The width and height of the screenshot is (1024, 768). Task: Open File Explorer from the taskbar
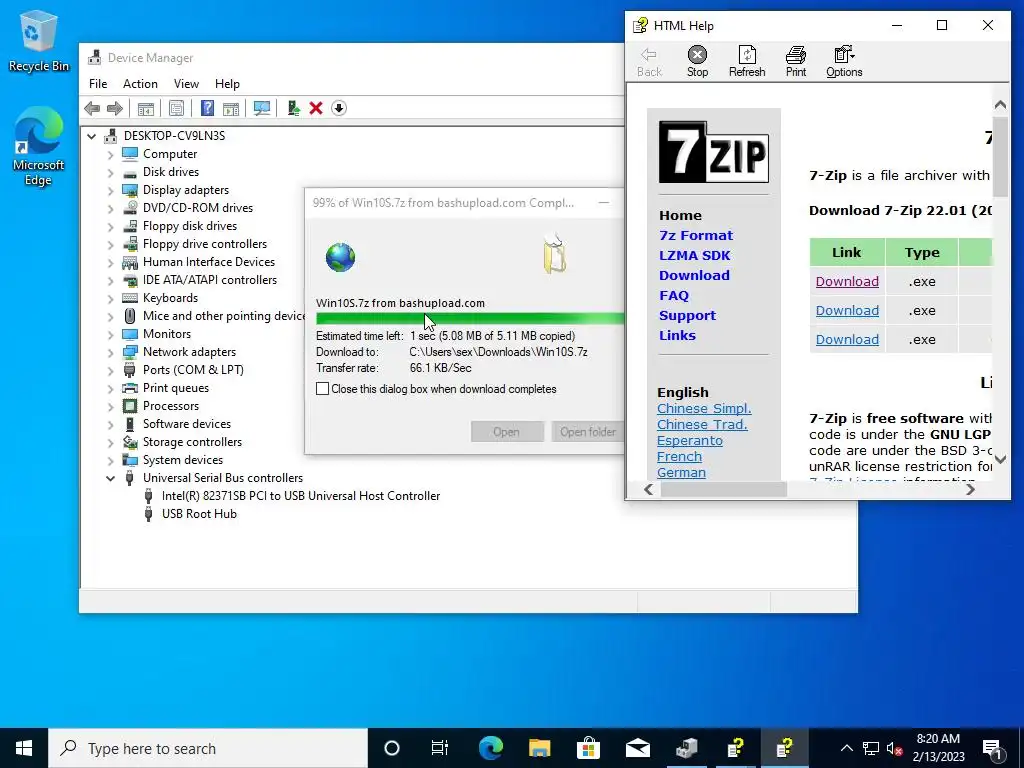539,748
